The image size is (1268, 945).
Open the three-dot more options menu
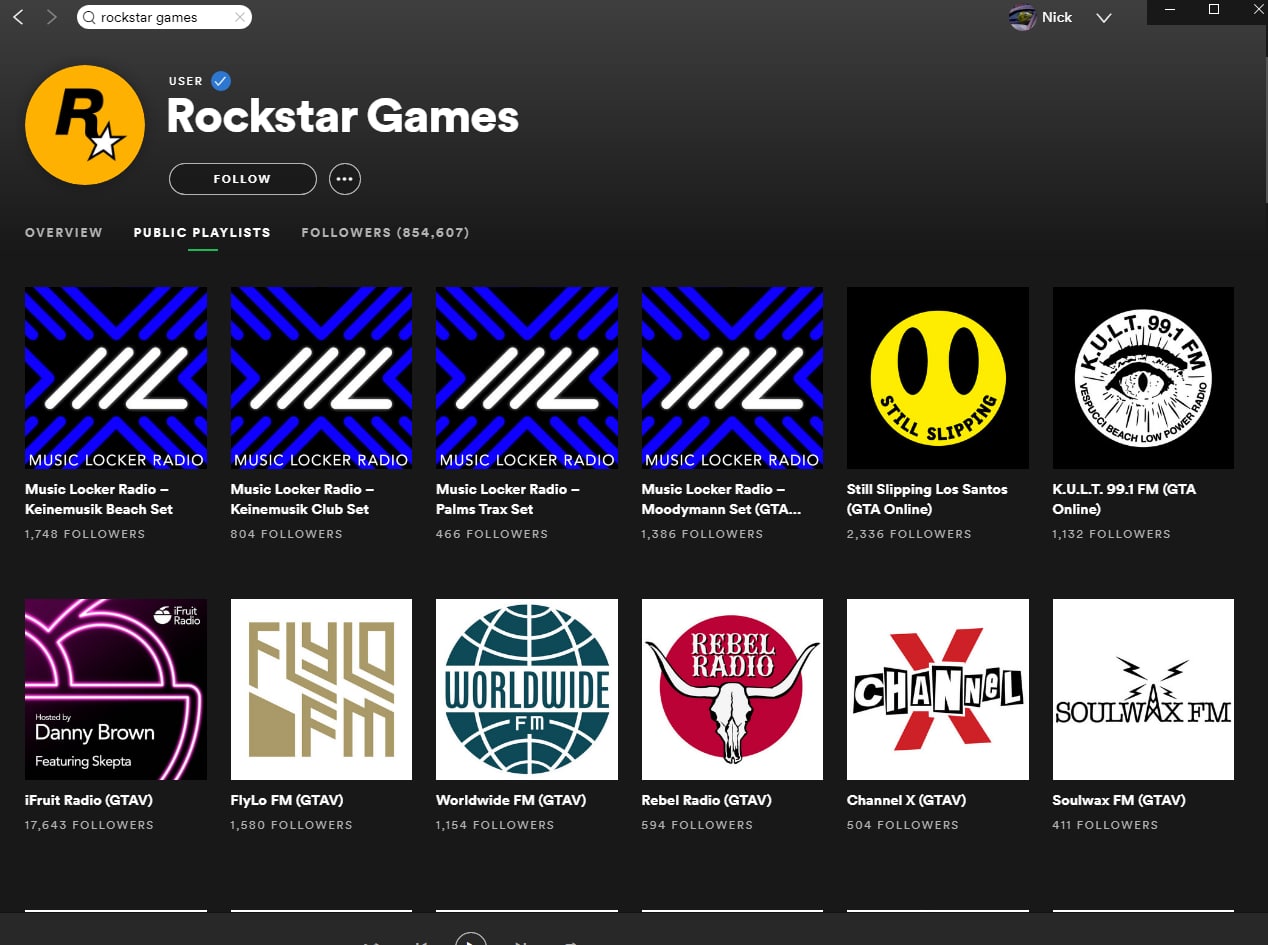tap(345, 179)
